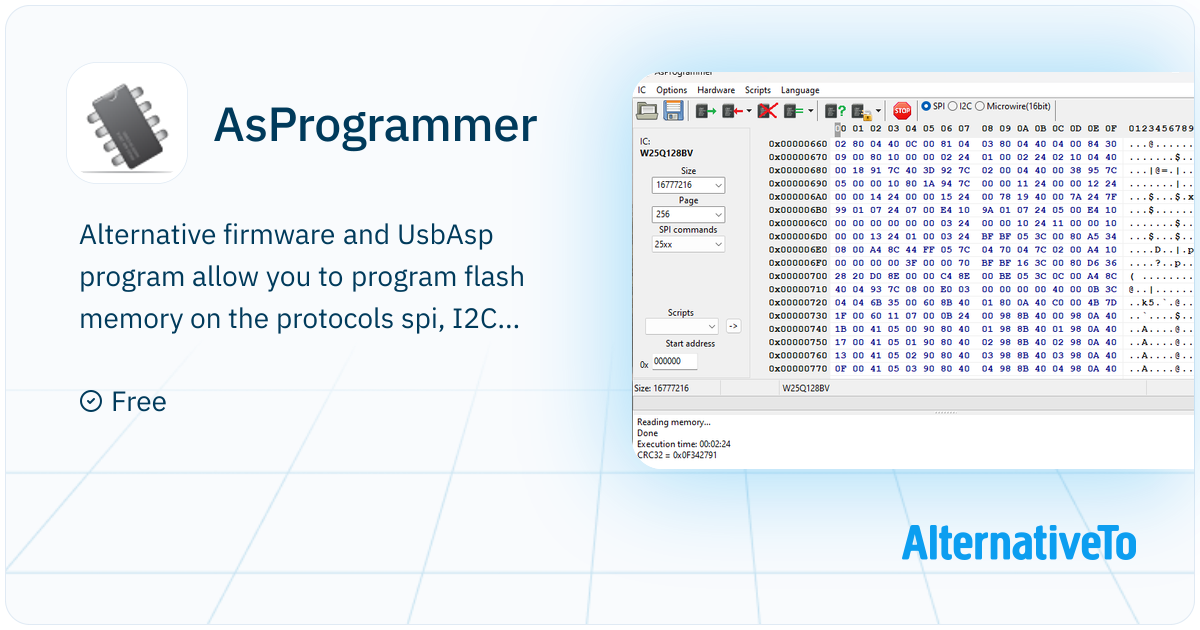Select the Microwire(16bit) radio button
The height and width of the screenshot is (630, 1200).
tap(980, 105)
